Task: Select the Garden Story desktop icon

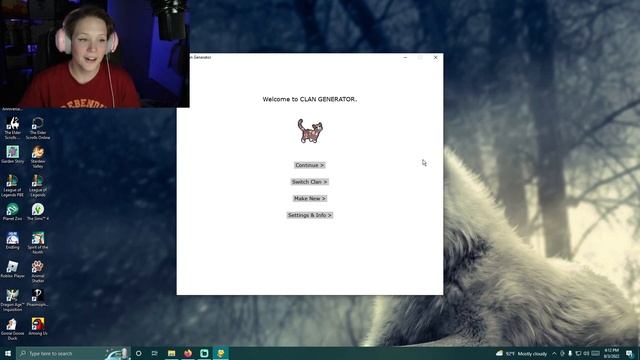Action: tap(13, 154)
